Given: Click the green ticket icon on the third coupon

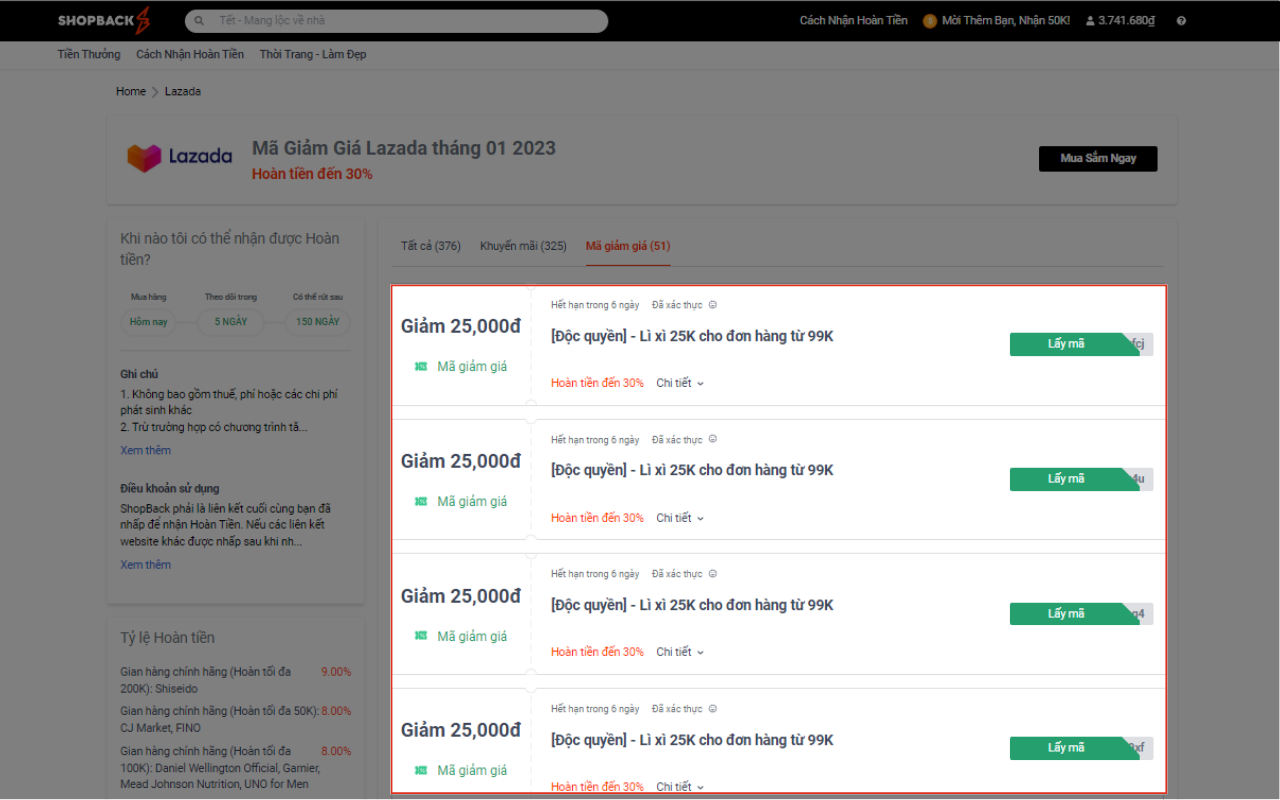Looking at the screenshot, I should 421,636.
